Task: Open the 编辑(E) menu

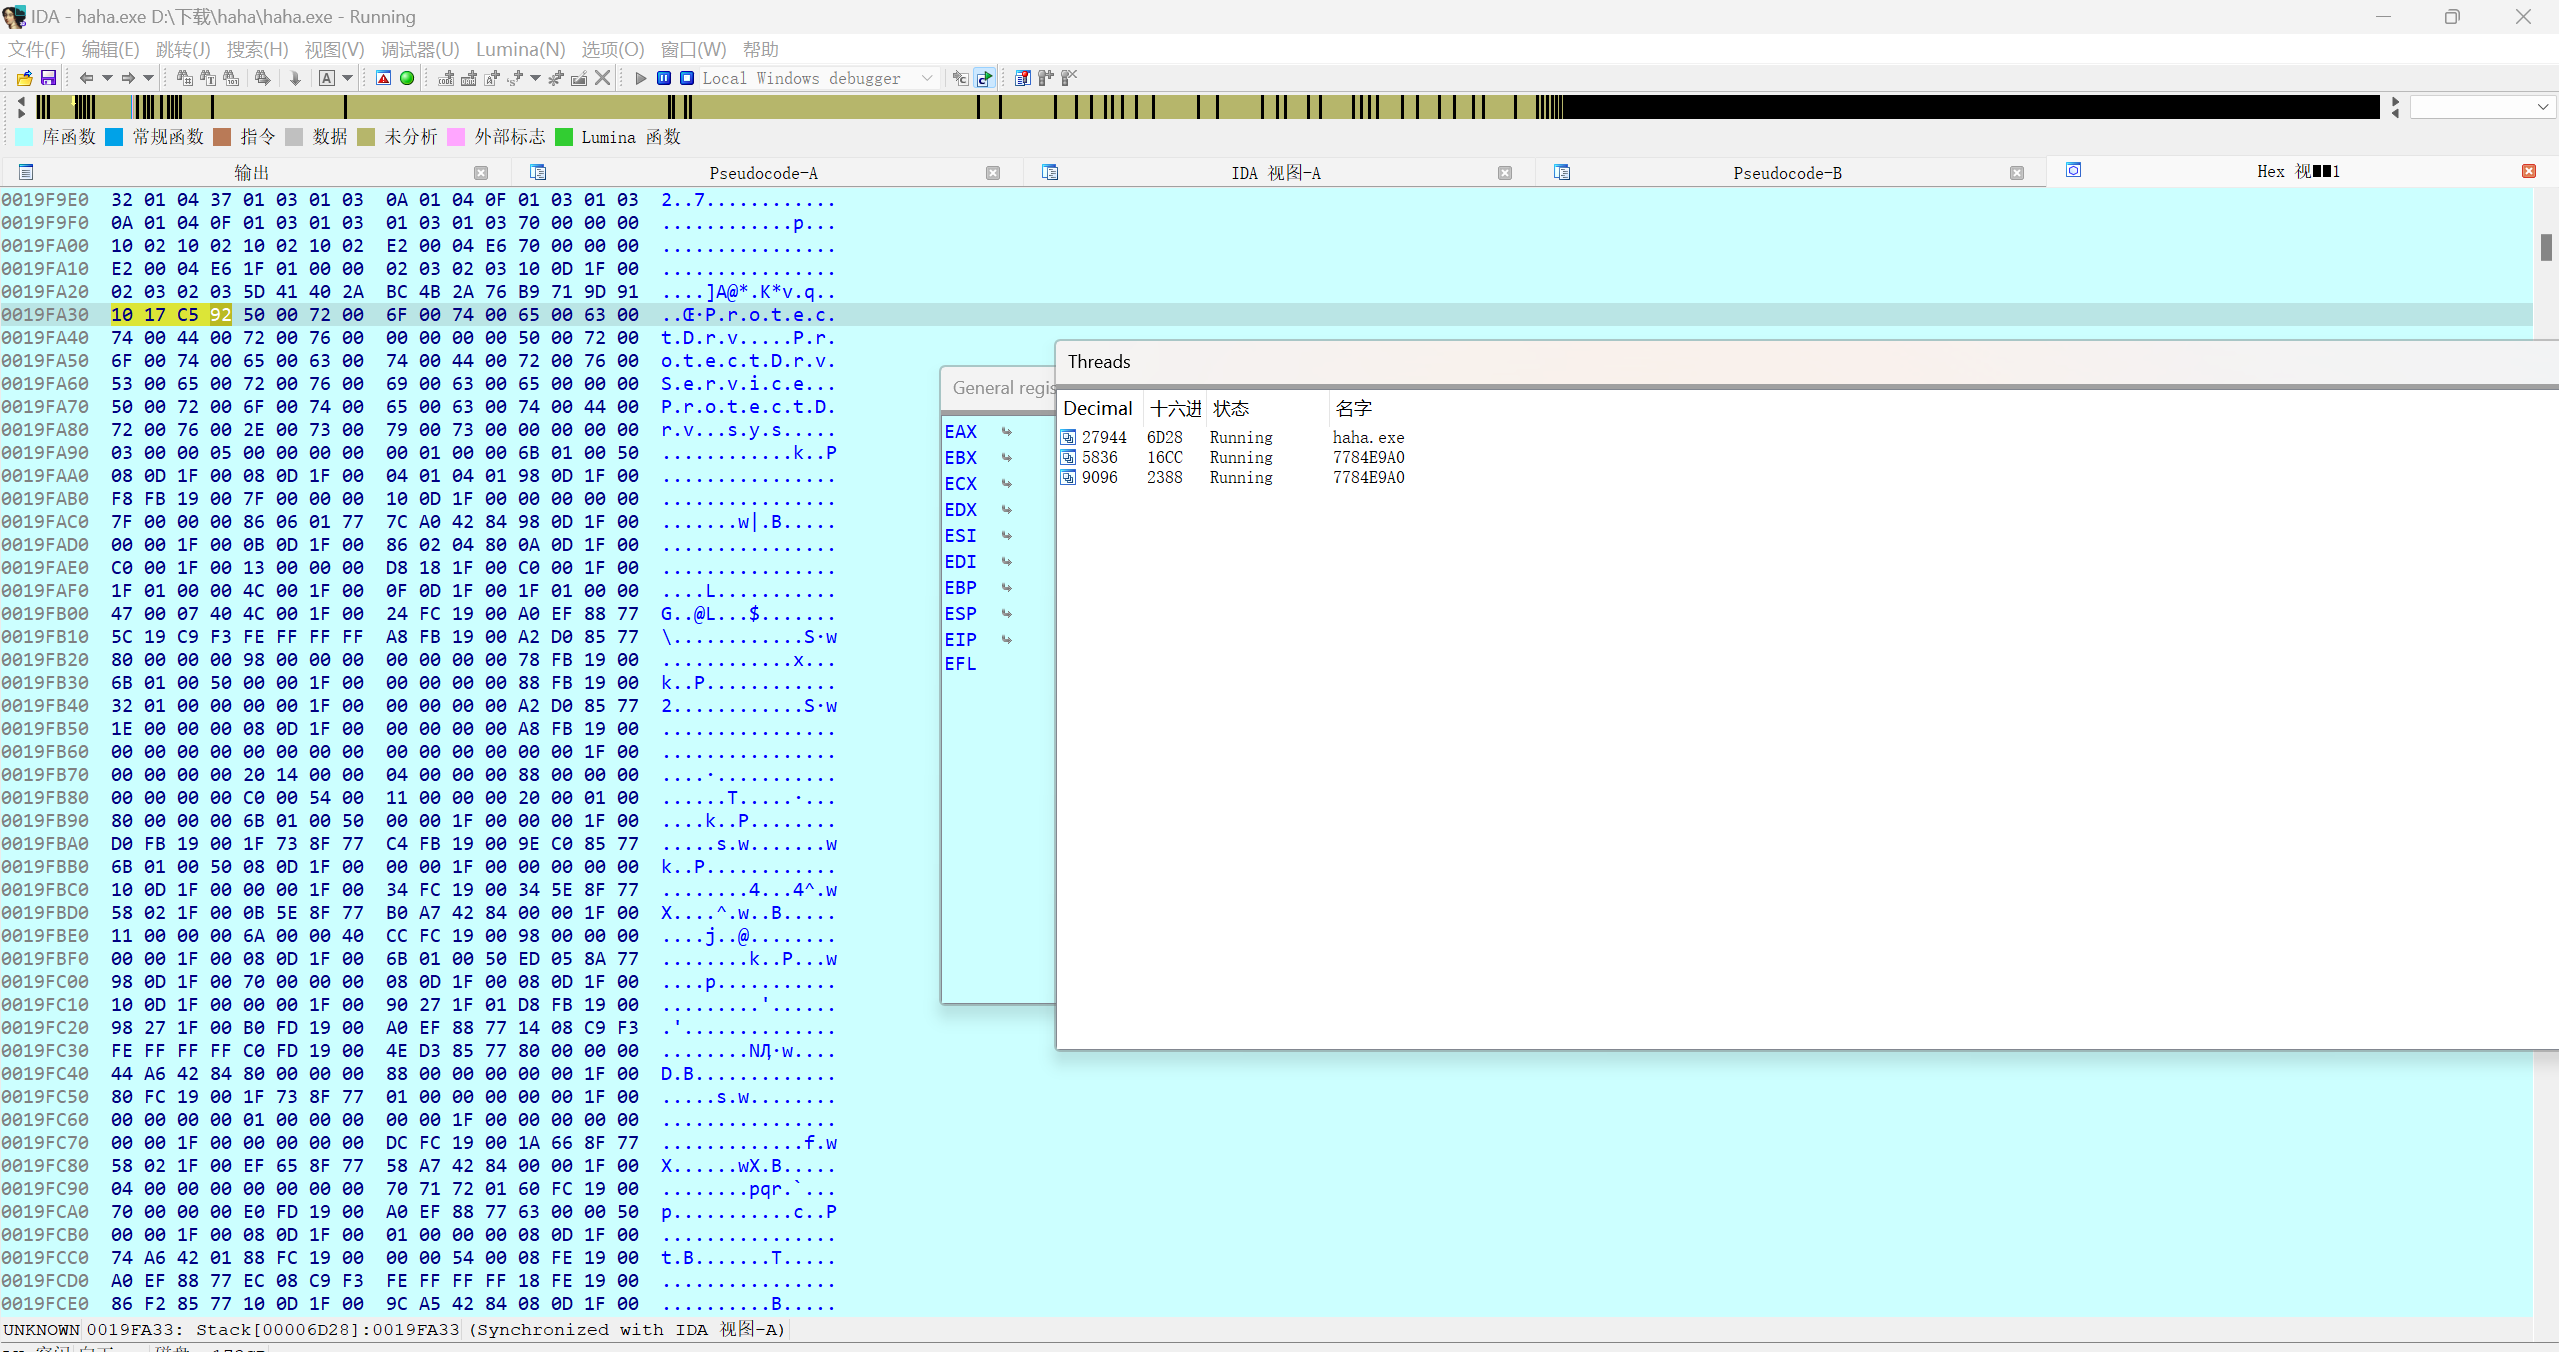Action: click(110, 49)
